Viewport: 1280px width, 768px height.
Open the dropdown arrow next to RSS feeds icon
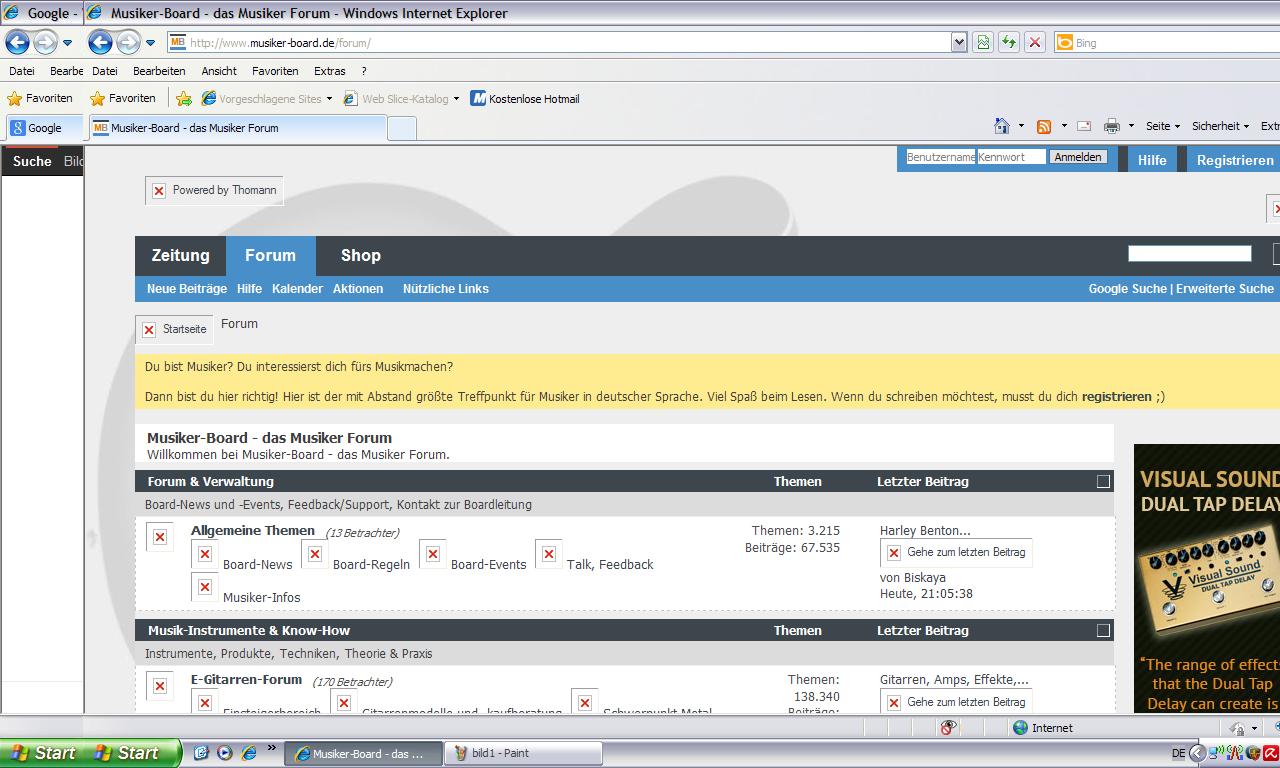point(1063,126)
